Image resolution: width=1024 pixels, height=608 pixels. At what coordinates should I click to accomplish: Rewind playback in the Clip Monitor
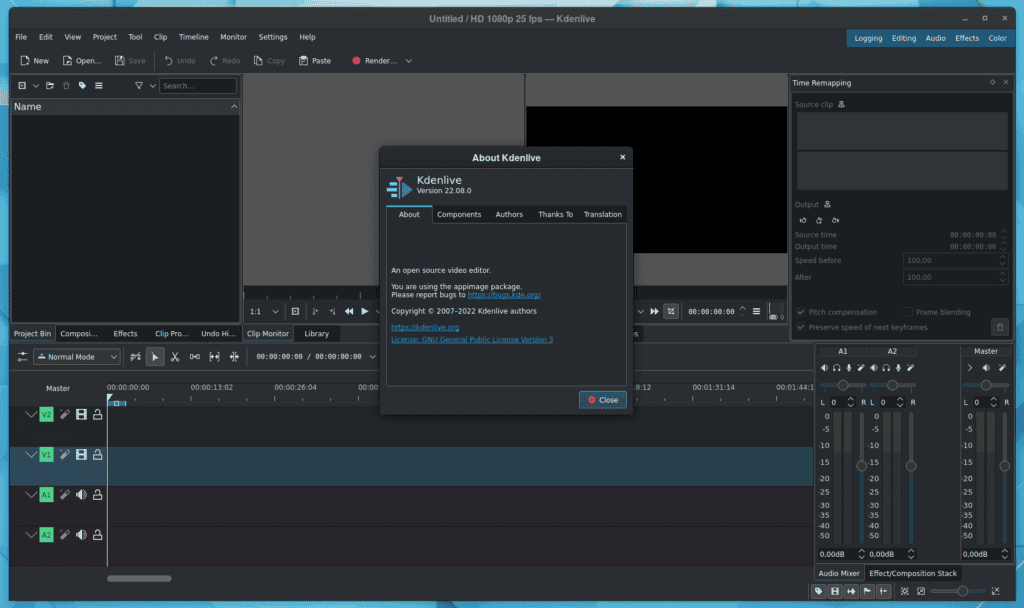tap(349, 312)
